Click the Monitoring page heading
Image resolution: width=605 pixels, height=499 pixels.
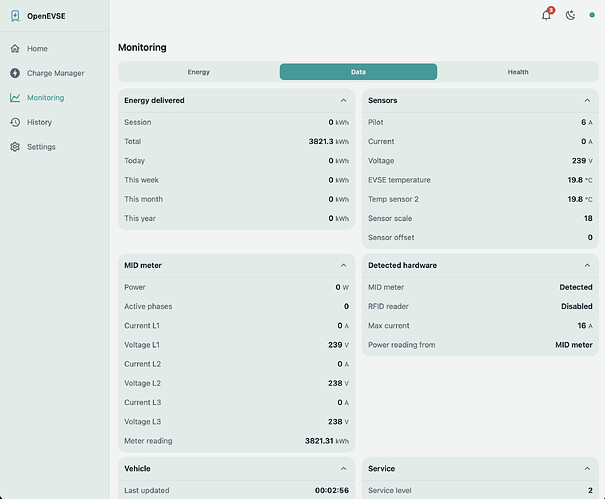[142, 47]
